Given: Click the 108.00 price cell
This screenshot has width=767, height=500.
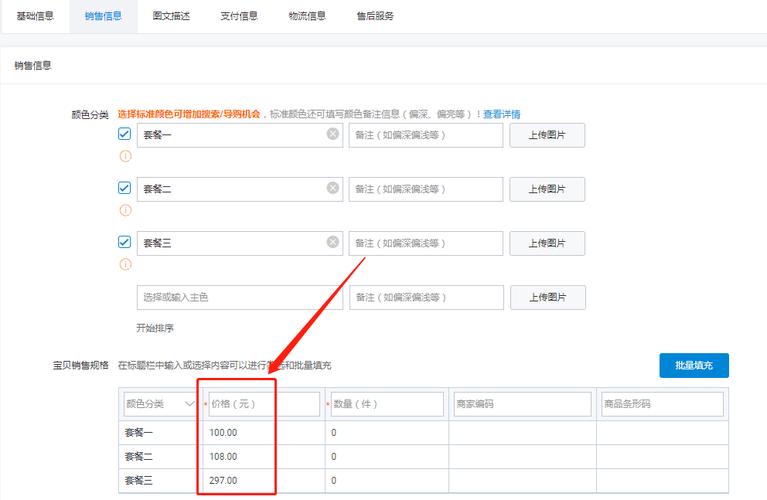Looking at the screenshot, I should tap(263, 456).
